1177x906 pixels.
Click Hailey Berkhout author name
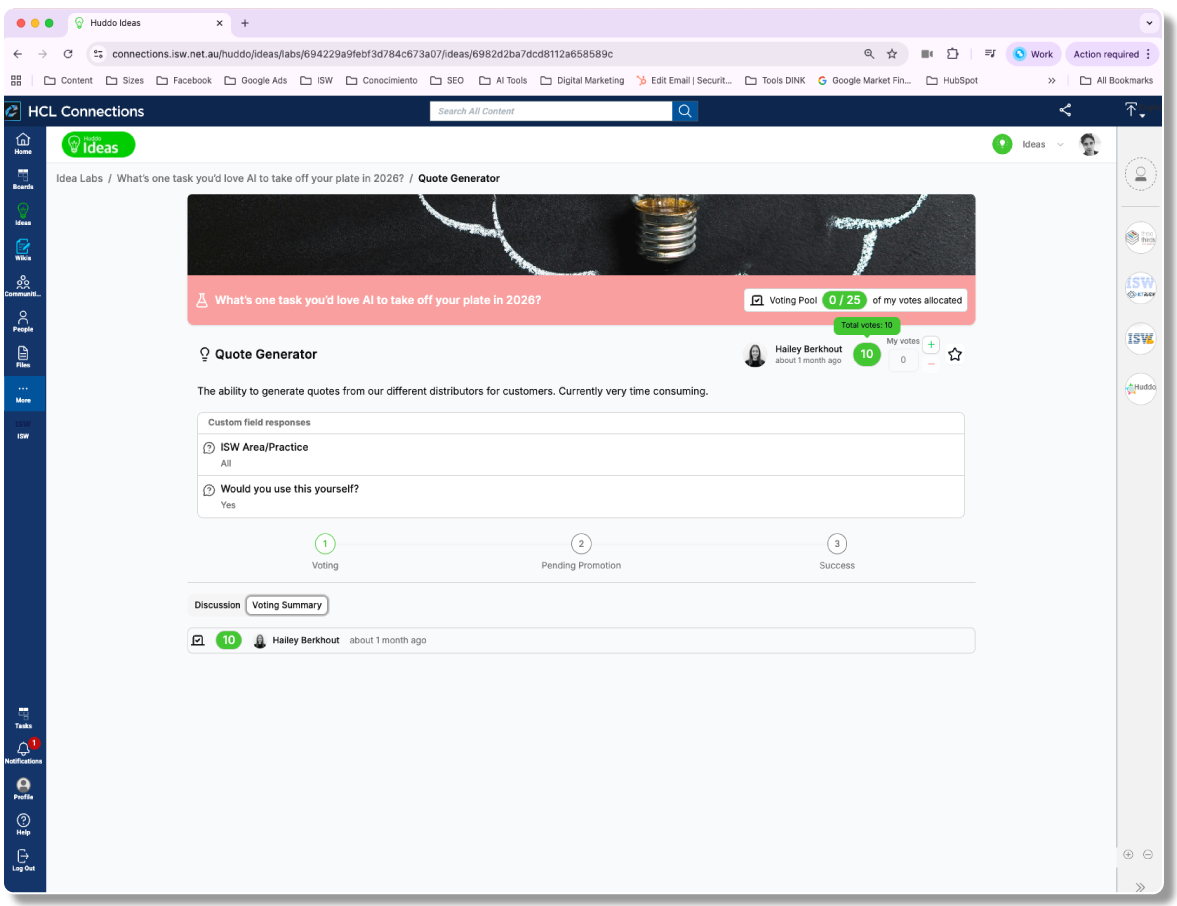808,349
